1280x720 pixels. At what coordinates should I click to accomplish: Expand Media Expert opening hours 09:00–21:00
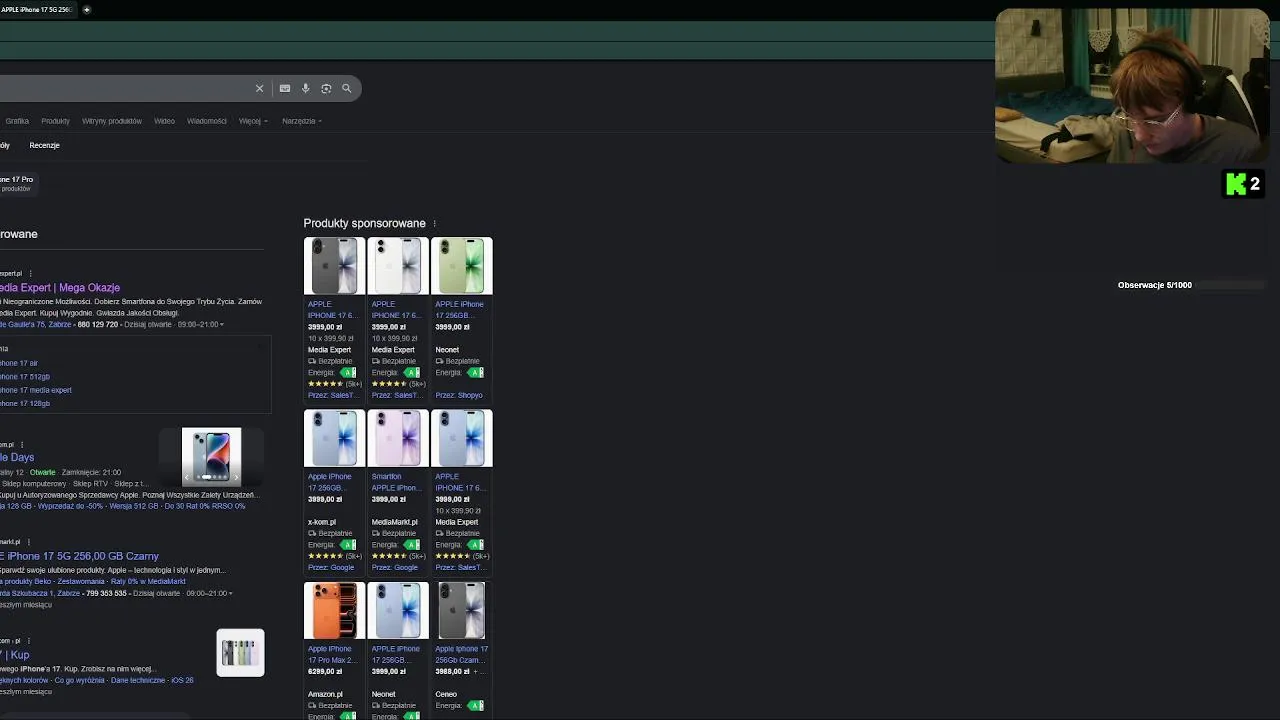(x=201, y=325)
